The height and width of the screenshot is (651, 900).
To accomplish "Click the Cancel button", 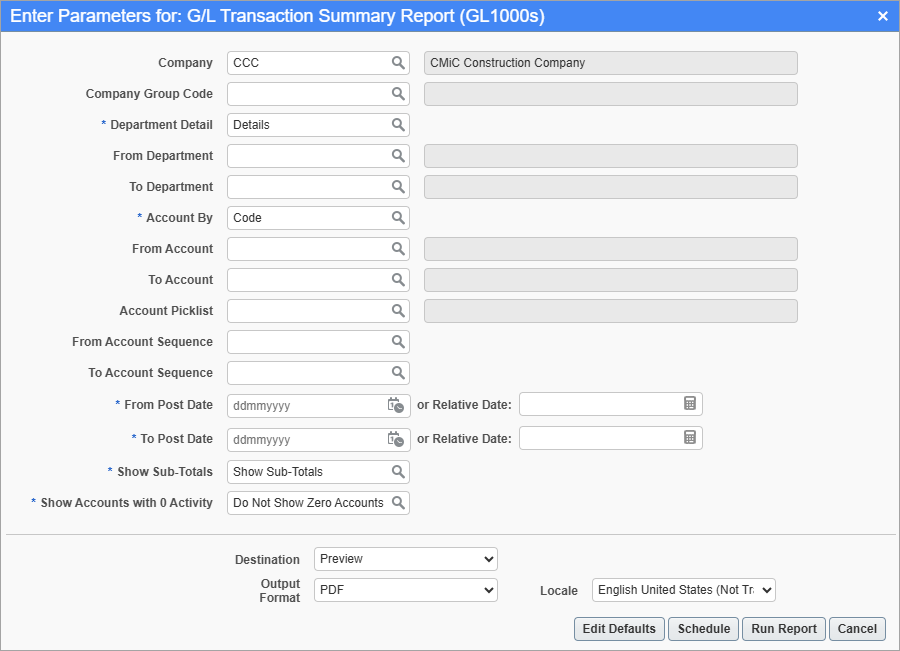I will (x=857, y=629).
